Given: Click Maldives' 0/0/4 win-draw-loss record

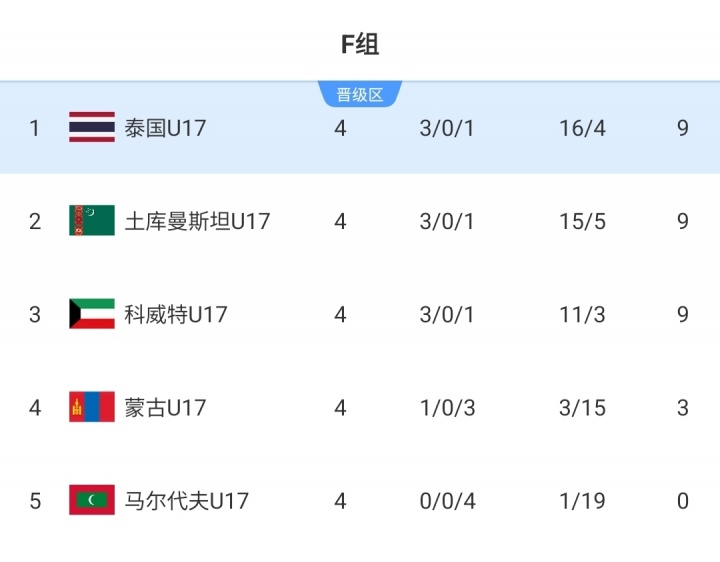Looking at the screenshot, I should [447, 500].
